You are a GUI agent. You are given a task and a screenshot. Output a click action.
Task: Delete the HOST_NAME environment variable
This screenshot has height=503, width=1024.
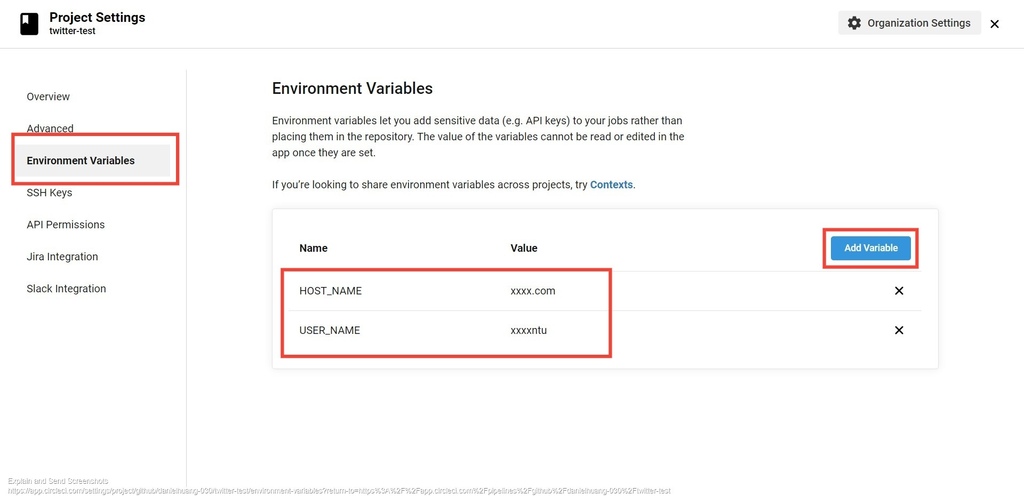899,291
